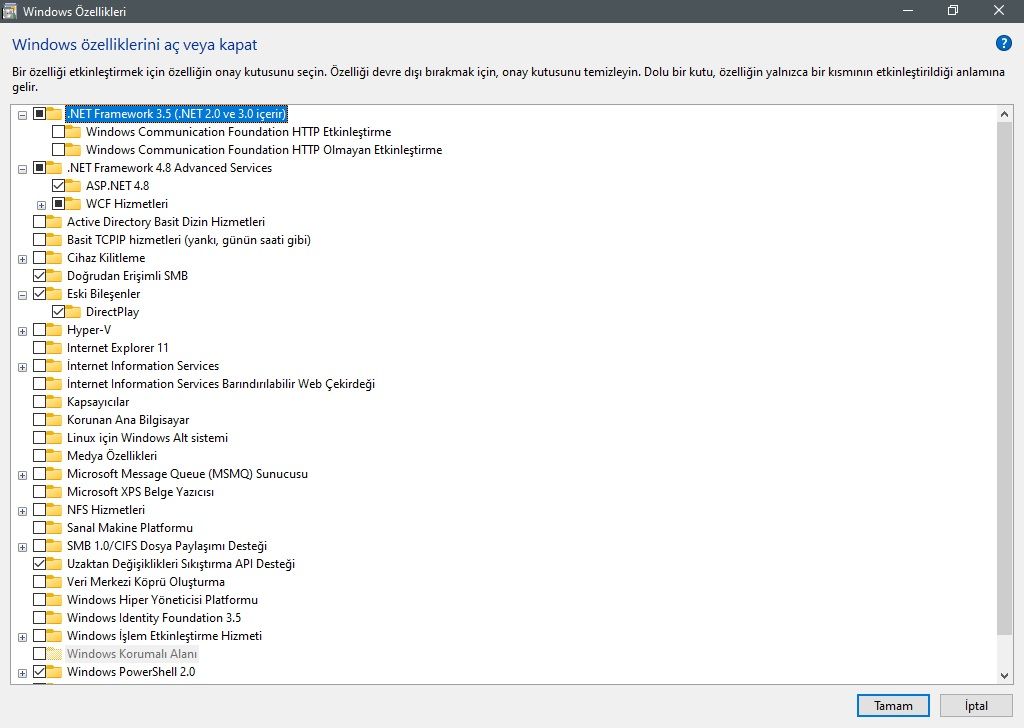The image size is (1024, 728).
Task: Check Windows Communication Foundation HTTP Etkinleştirme checkbox
Action: (x=58, y=132)
